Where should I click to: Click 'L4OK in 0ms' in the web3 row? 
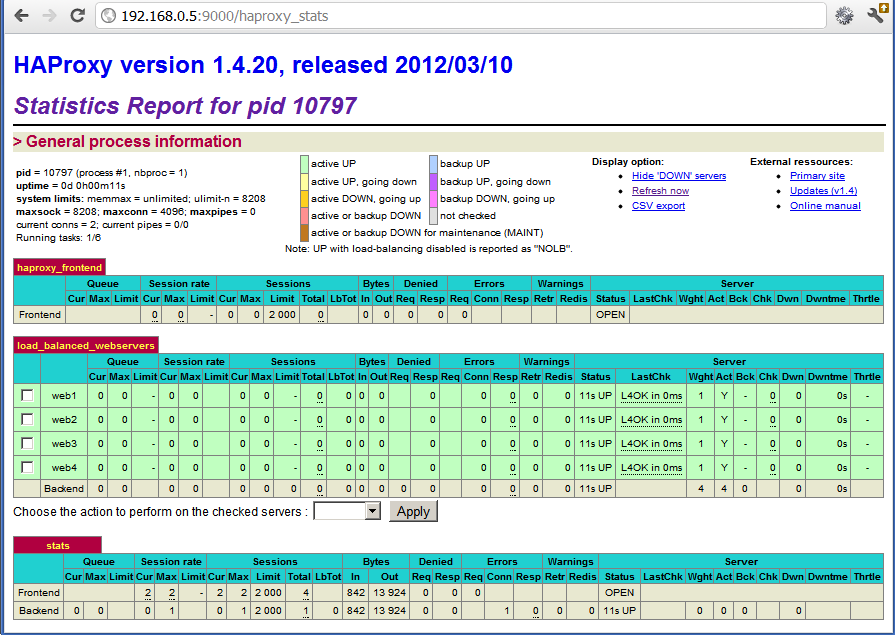coord(651,443)
